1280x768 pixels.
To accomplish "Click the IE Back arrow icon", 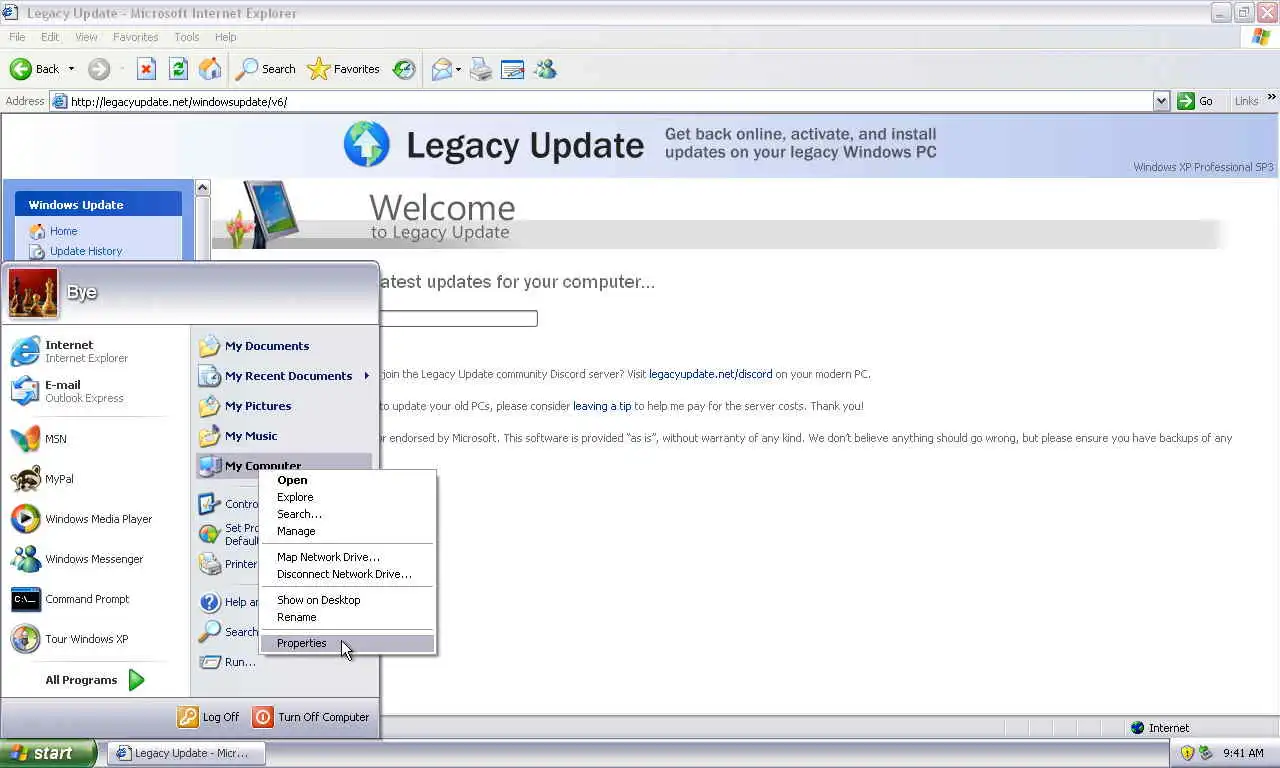I will tap(20, 69).
